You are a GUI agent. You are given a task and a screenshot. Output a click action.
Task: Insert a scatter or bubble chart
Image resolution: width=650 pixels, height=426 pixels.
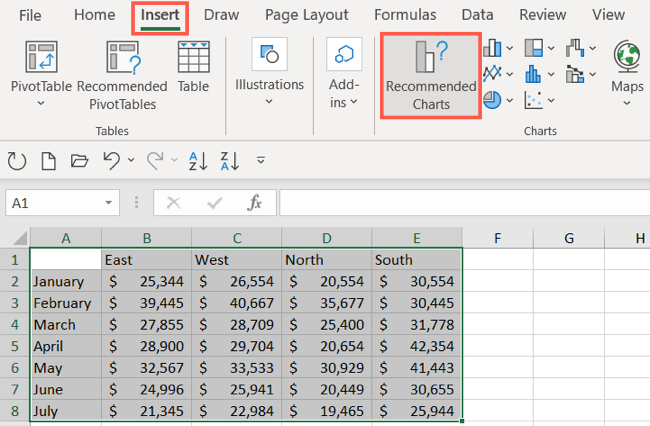[533, 100]
